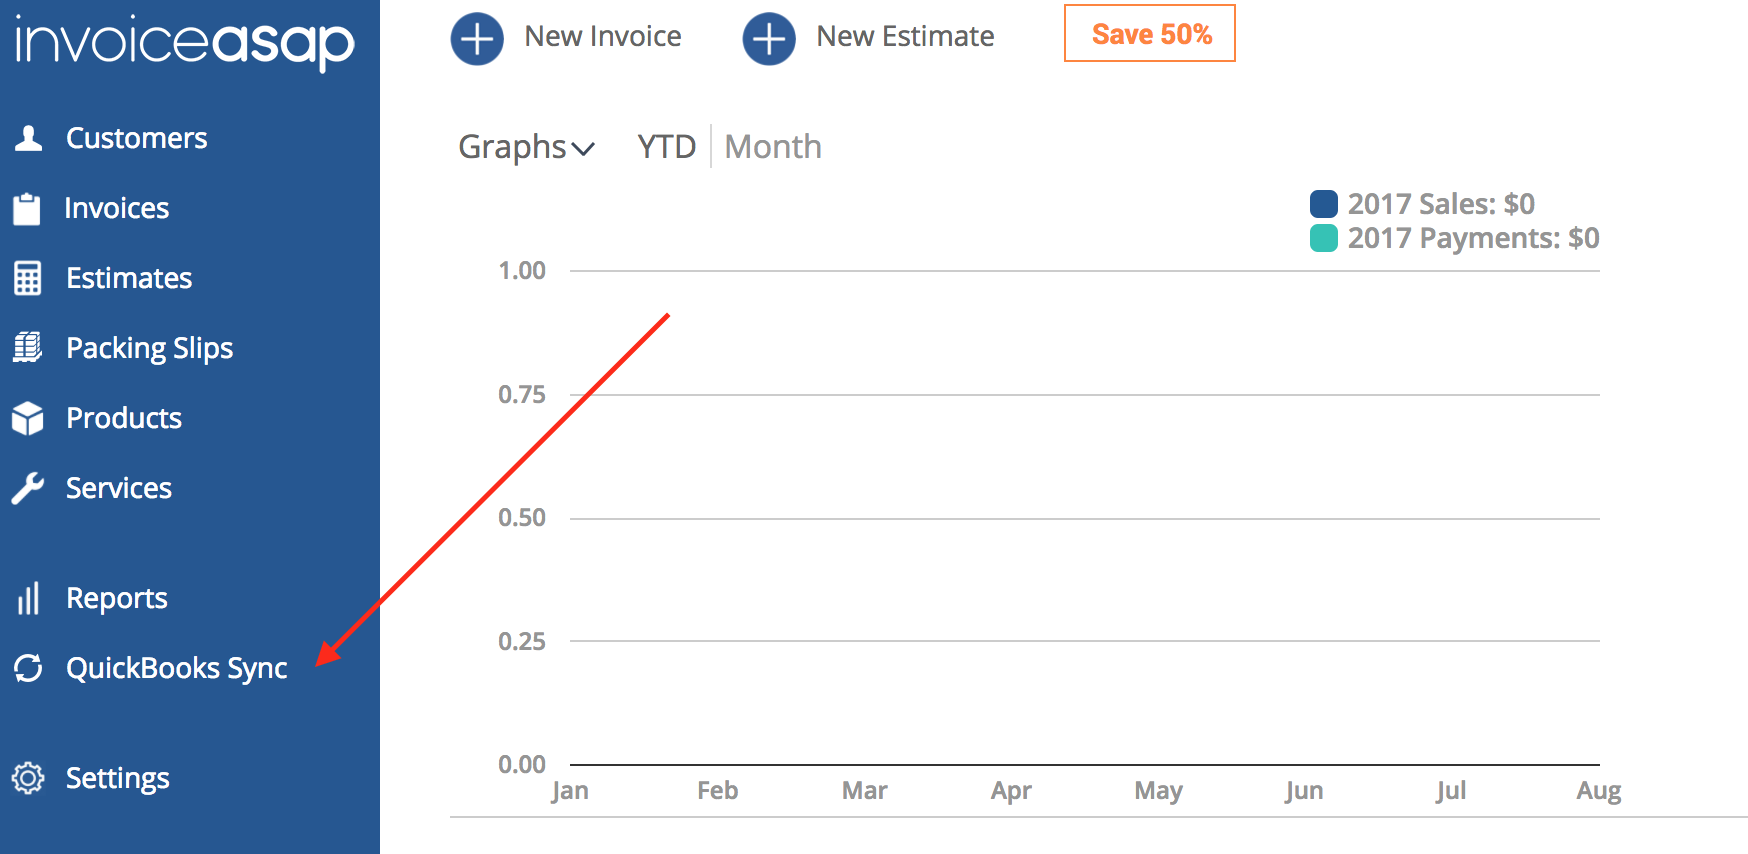Screen dimensions: 1748x854
Task: Click the Estimates calculator icon
Action: coord(28,278)
